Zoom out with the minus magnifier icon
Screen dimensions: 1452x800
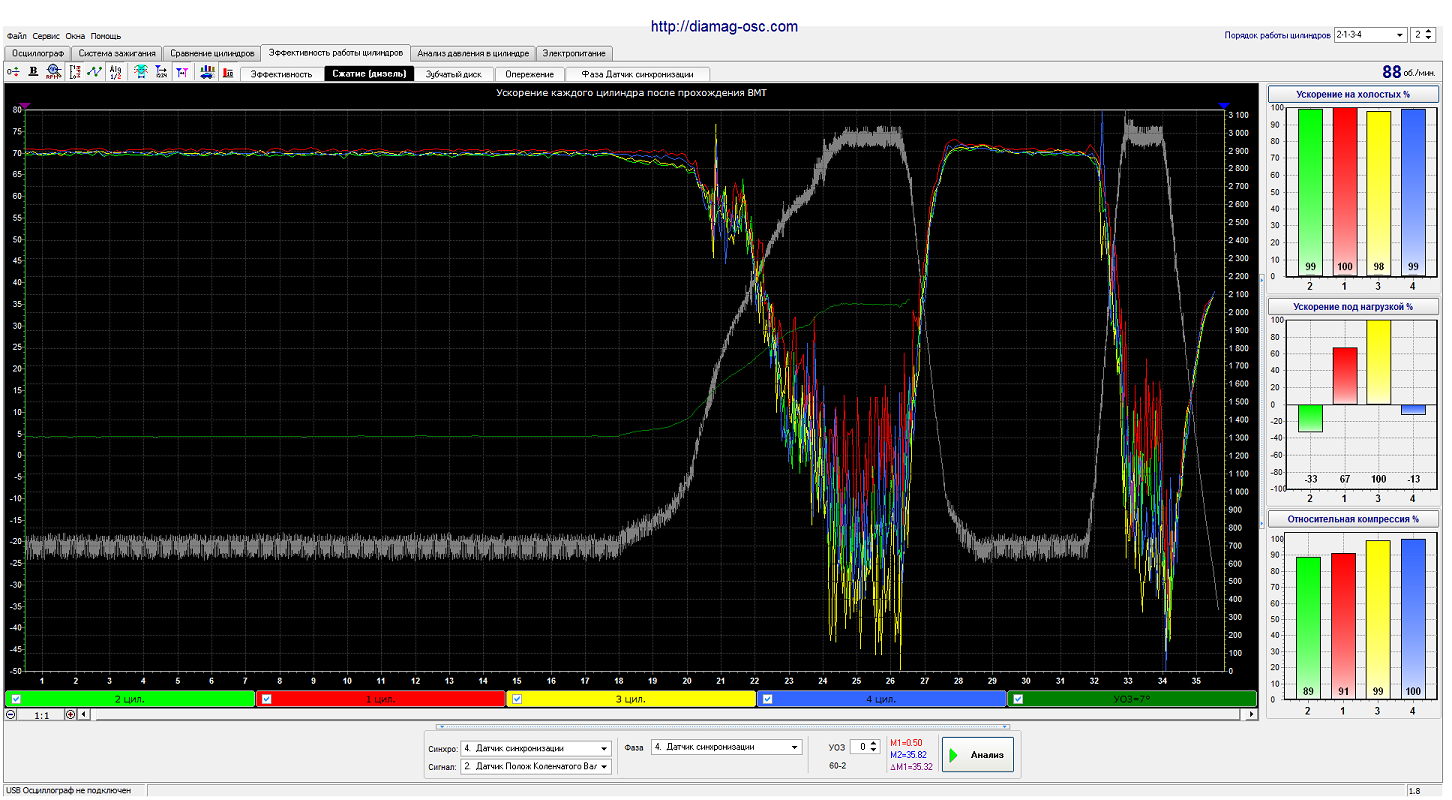coord(11,714)
